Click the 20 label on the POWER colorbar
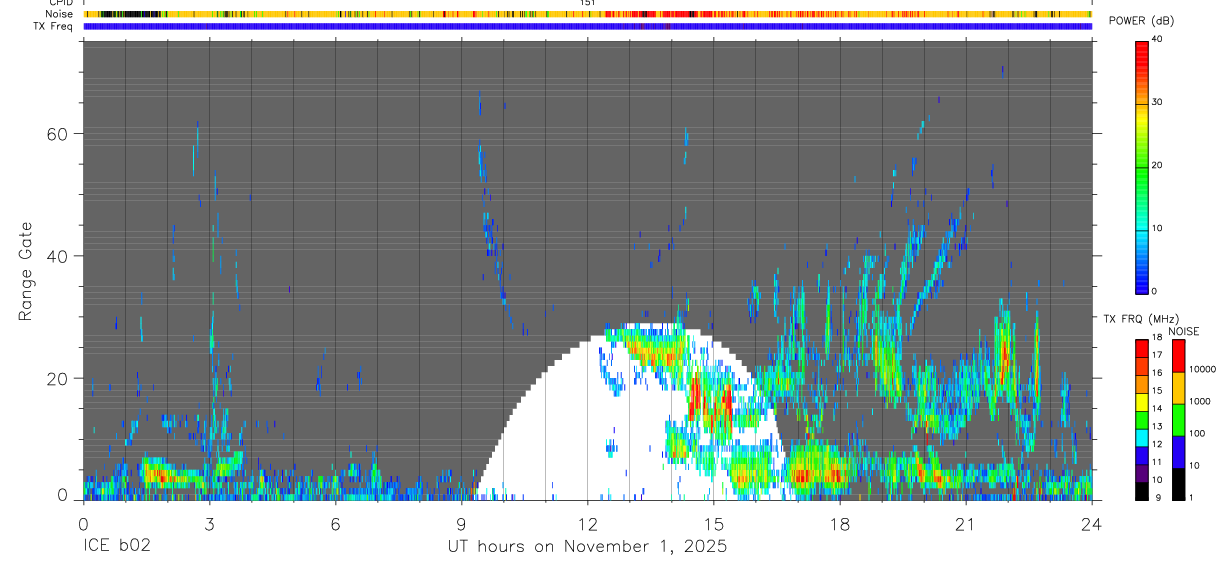 (x=1157, y=165)
